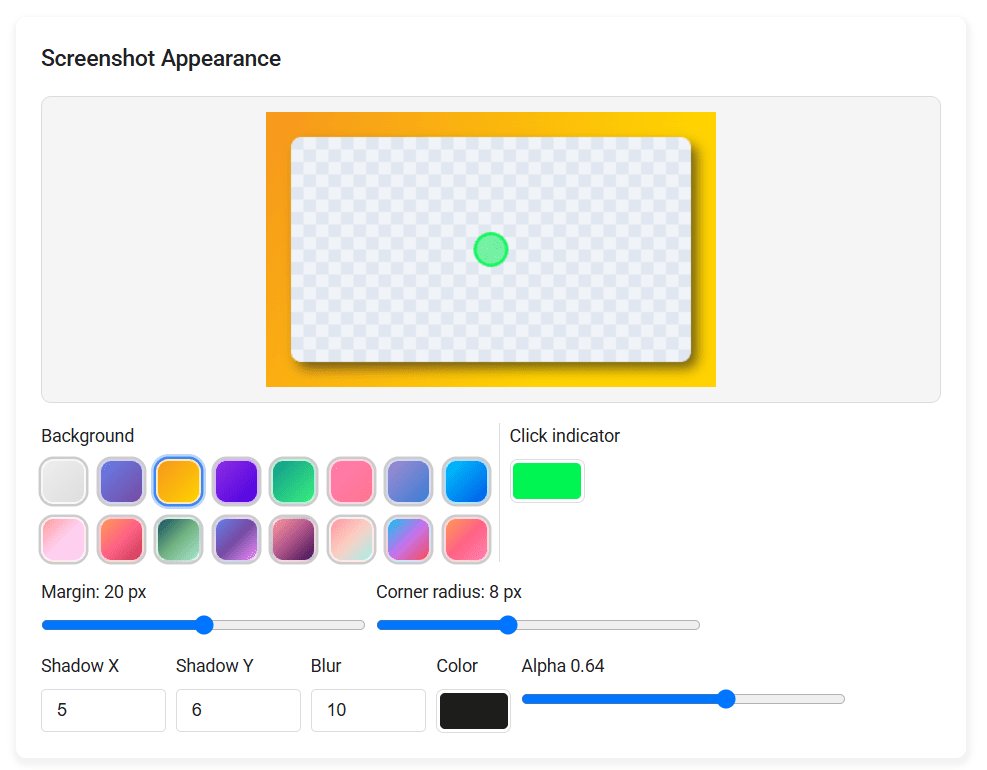
Task: Focus the Shadow Y input field
Action: [x=238, y=710]
